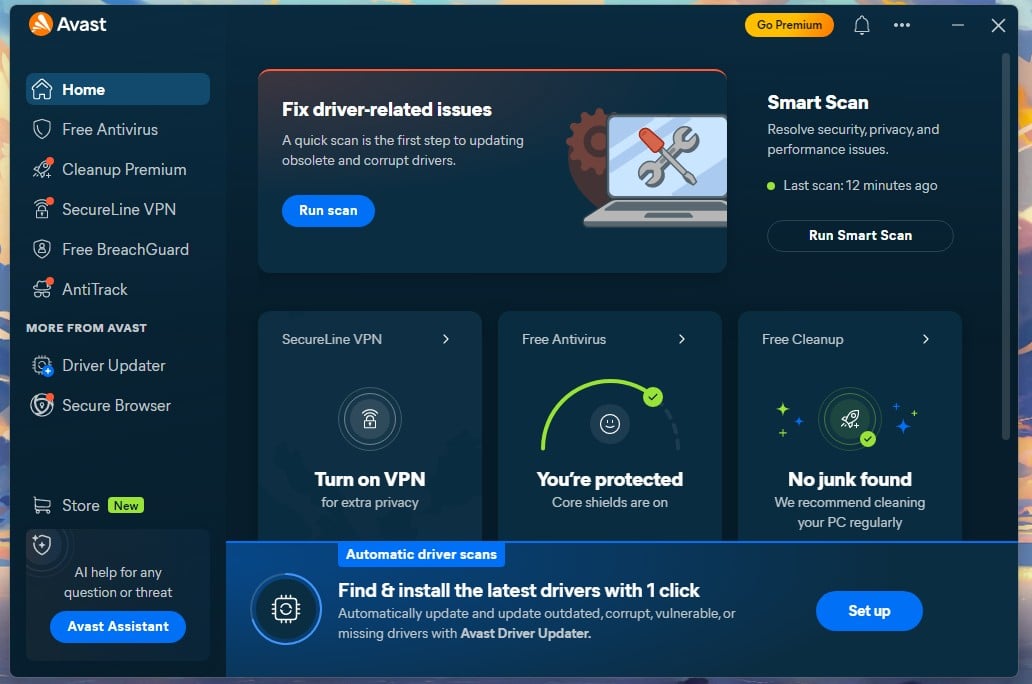Click the driver chip icon in banner
The height and width of the screenshot is (684, 1032).
coord(286,609)
